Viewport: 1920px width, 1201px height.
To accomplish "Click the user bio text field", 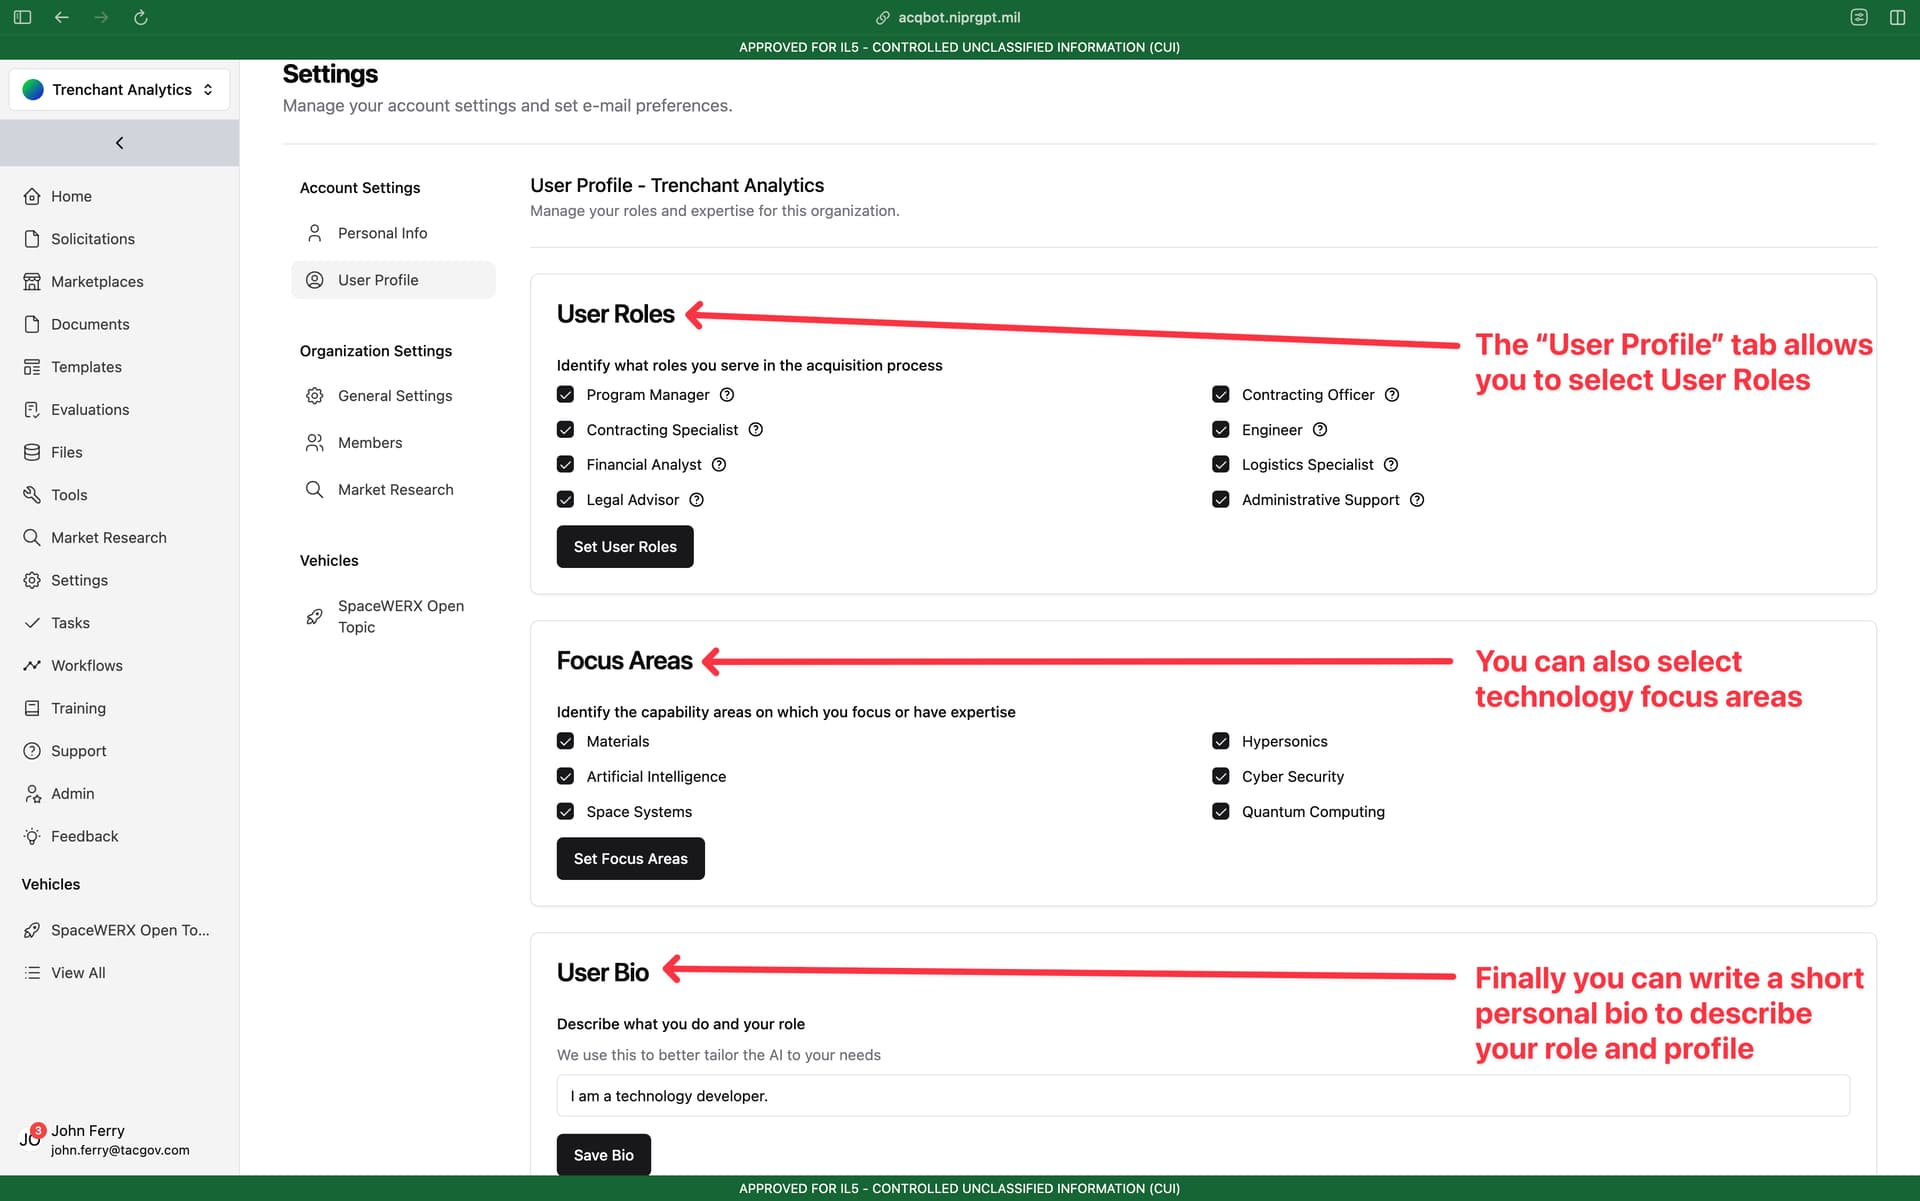I will click(x=1203, y=1096).
